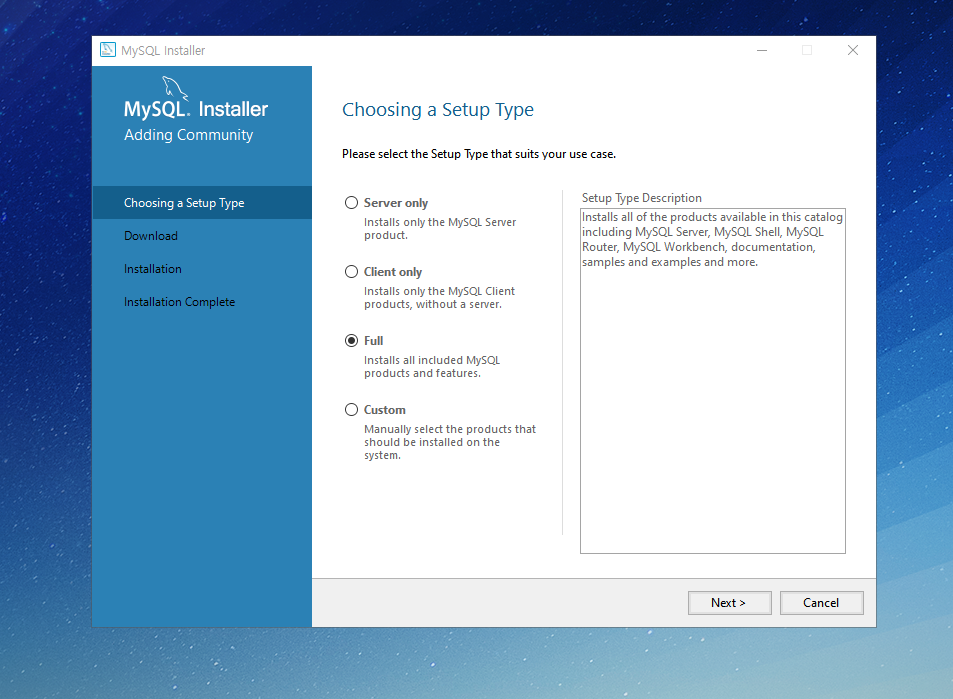Click 'MySQL Installer' title bar text

tap(163, 50)
